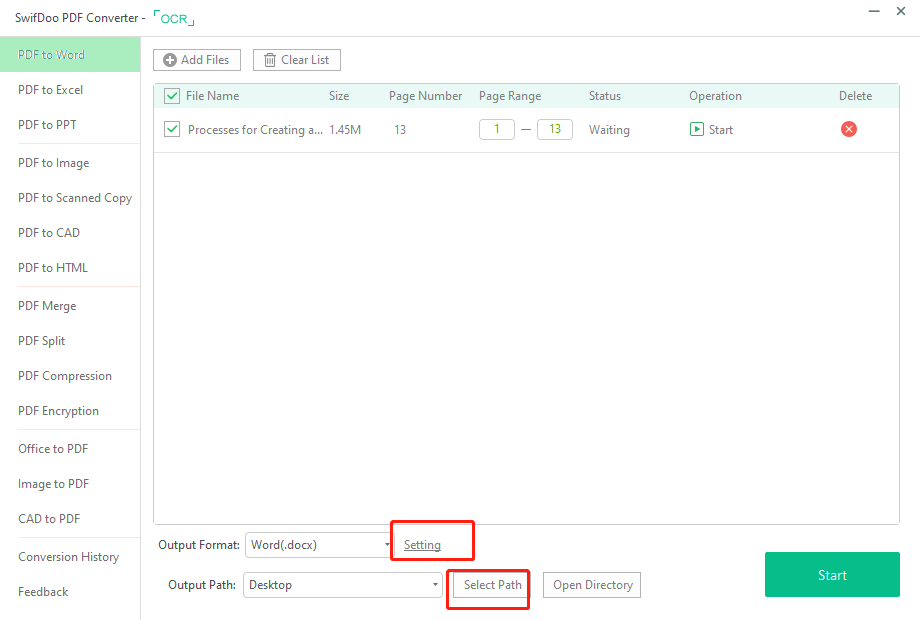Open the Setting link

tap(422, 545)
